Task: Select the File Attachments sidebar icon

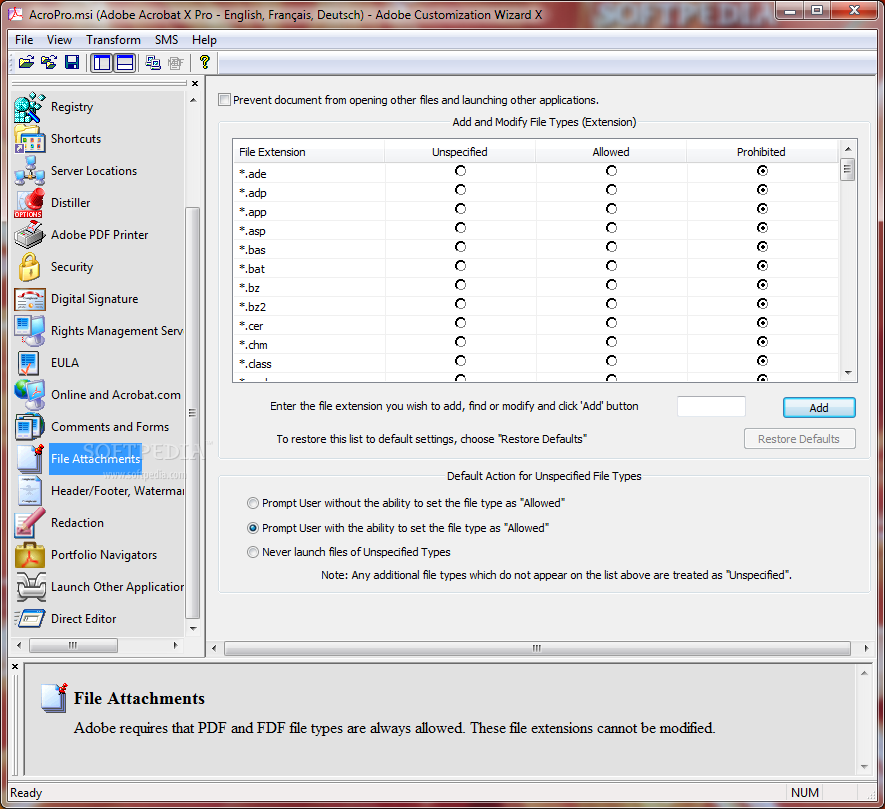Action: coord(29,459)
